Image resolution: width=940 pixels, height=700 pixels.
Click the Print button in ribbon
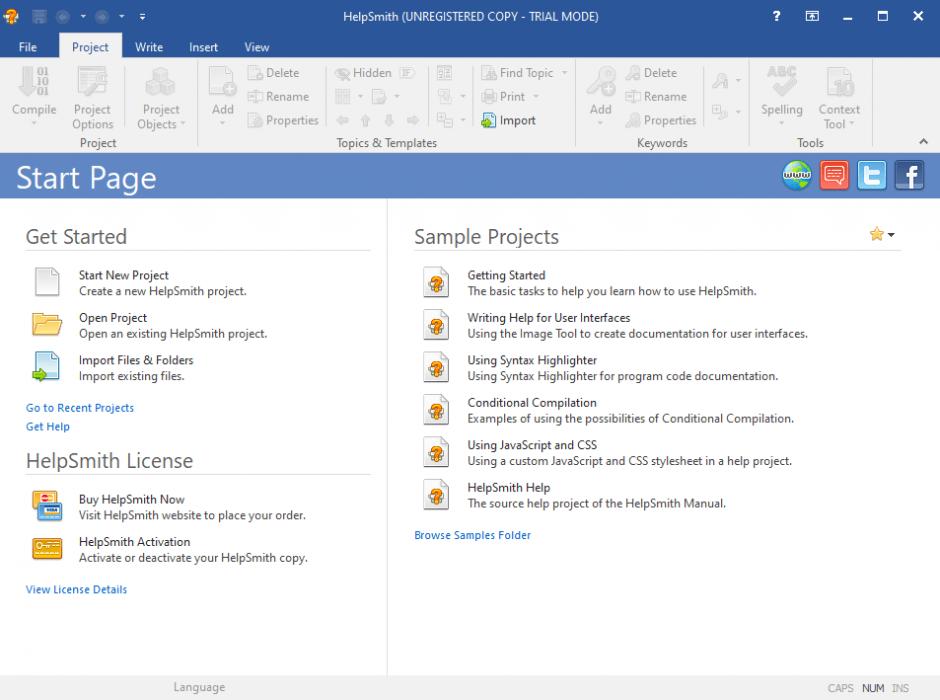tap(504, 96)
